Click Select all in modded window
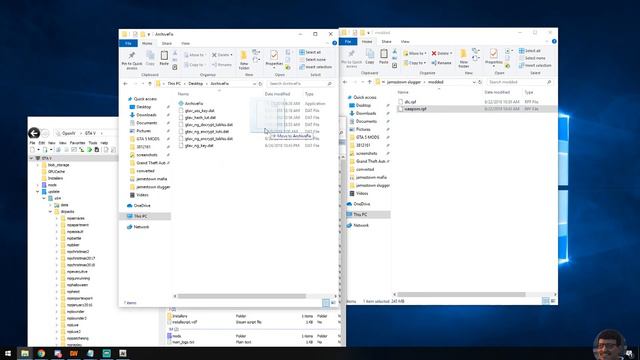 [530, 51]
